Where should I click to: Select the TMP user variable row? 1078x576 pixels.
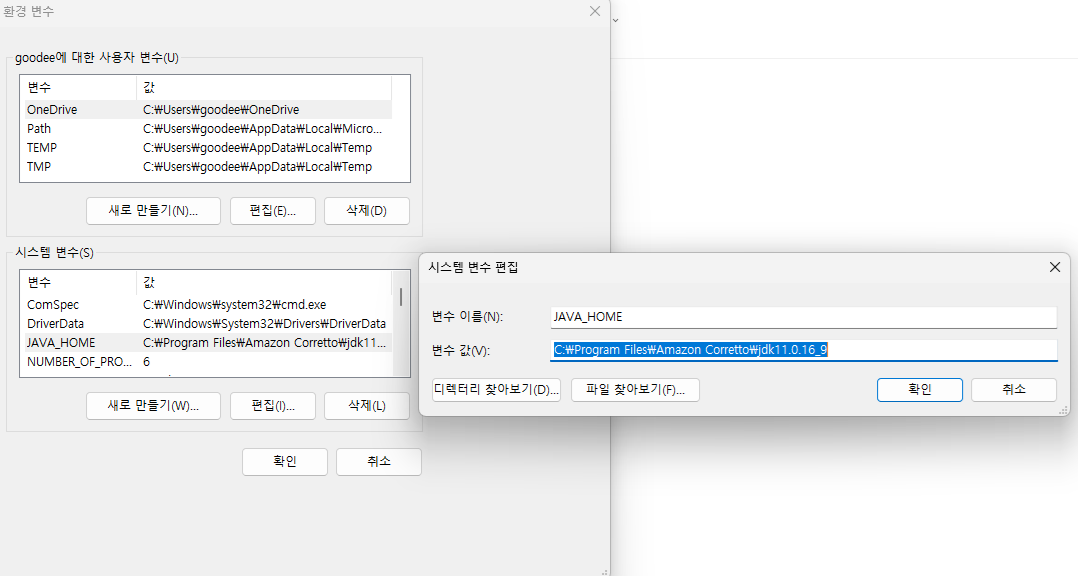click(208, 167)
